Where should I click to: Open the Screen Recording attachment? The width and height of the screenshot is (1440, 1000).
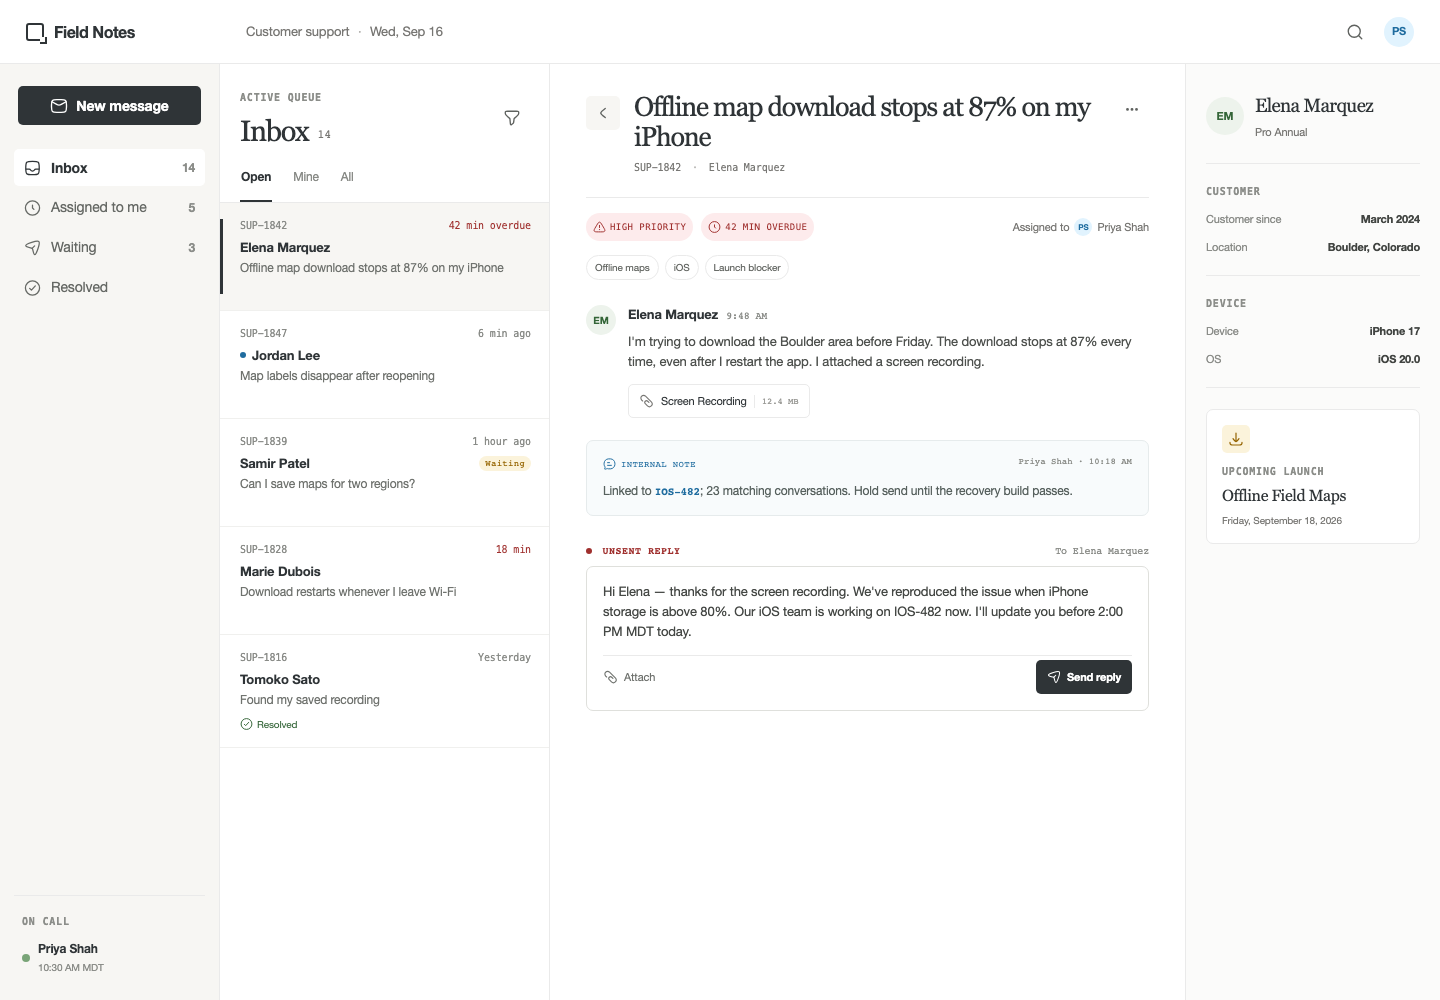coord(719,401)
